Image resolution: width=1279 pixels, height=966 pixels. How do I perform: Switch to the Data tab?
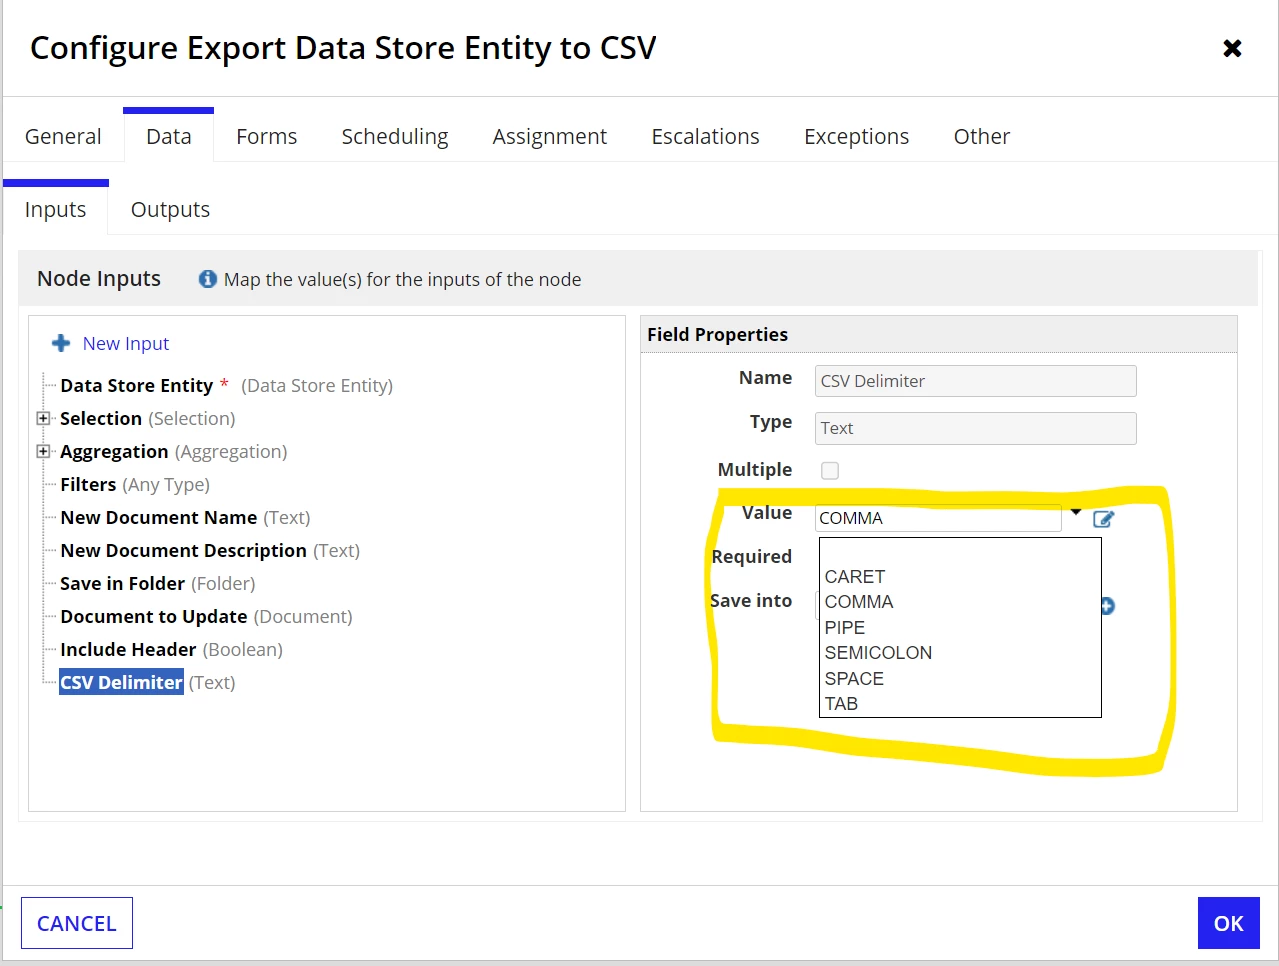(x=168, y=136)
